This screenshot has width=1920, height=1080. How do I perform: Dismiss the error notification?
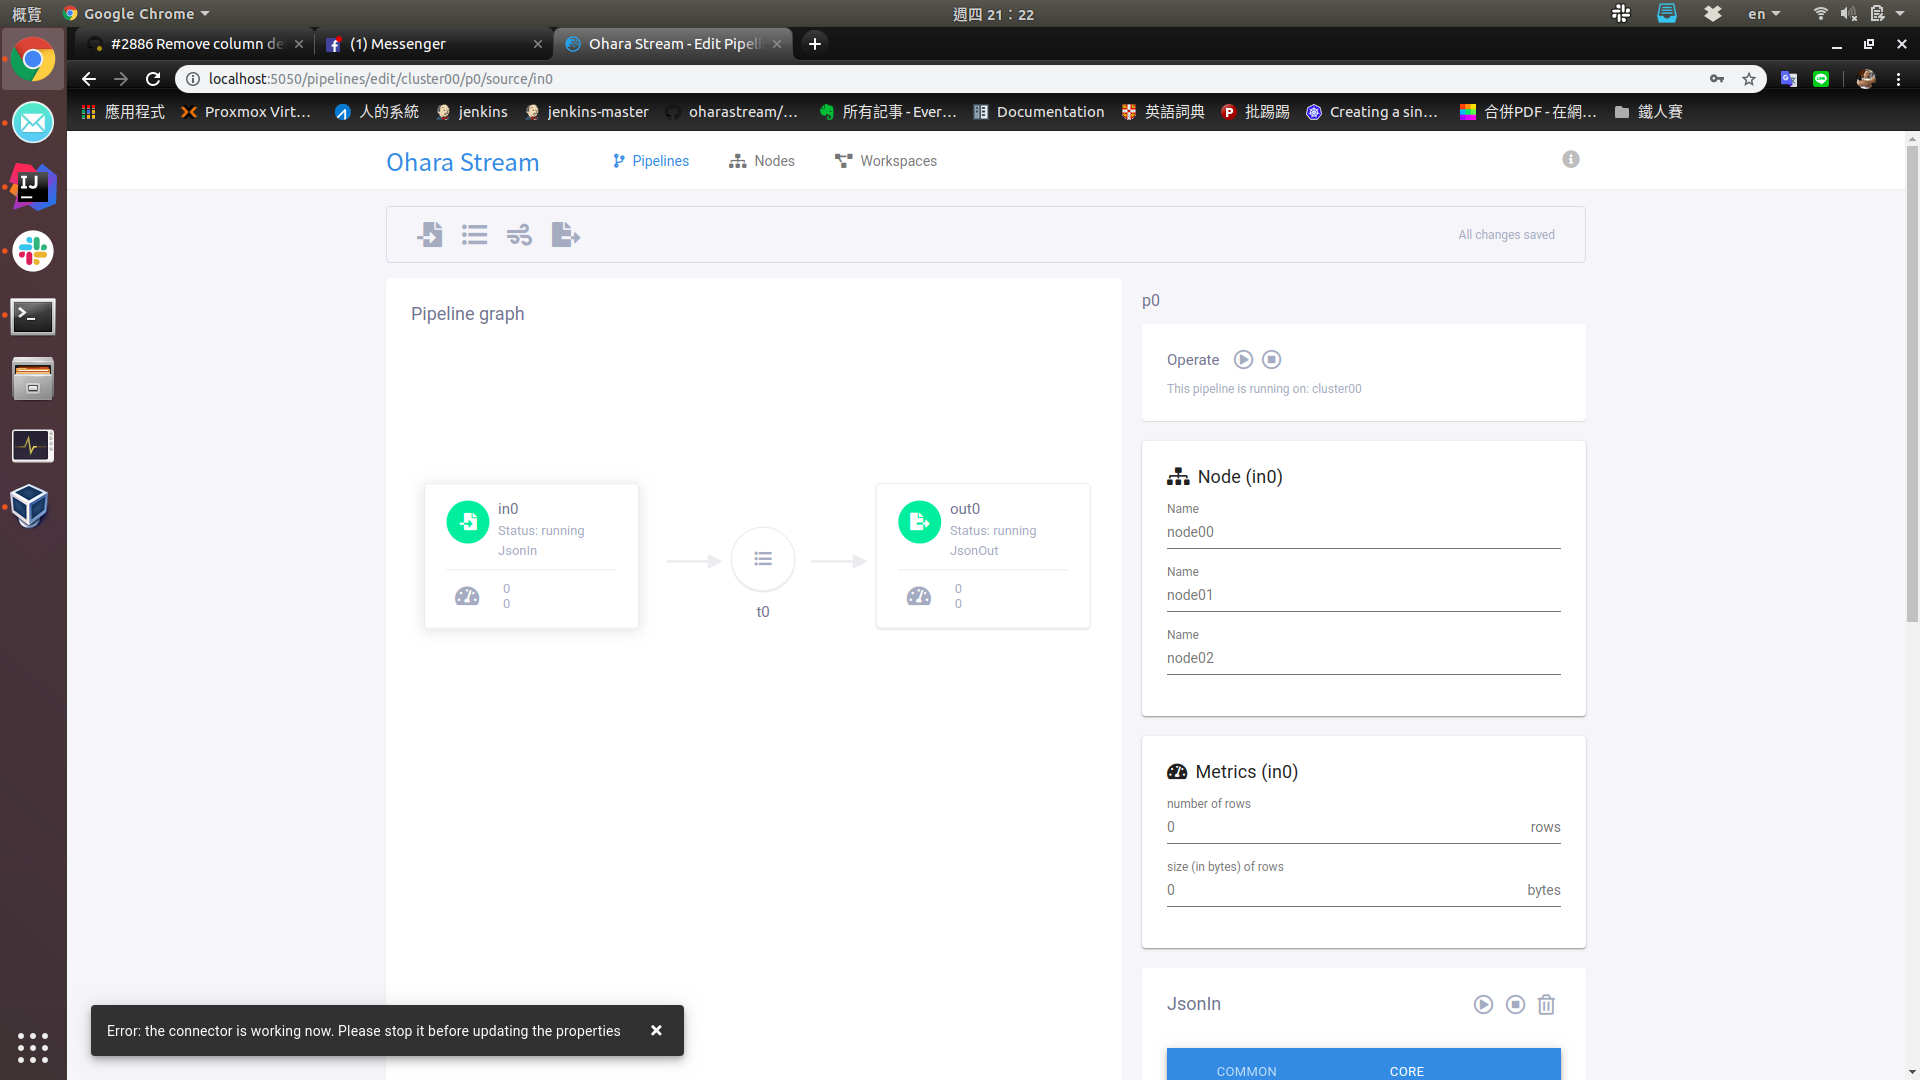(x=656, y=1030)
